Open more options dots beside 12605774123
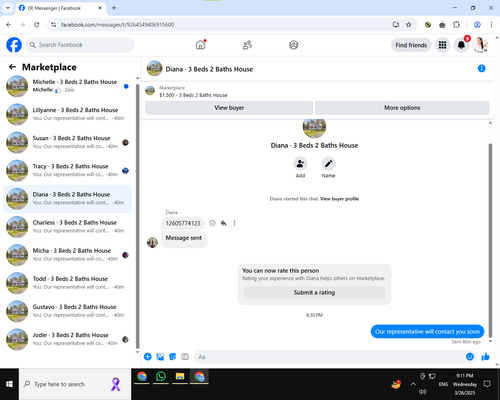Screen dimensions: 500x400 click(234, 223)
